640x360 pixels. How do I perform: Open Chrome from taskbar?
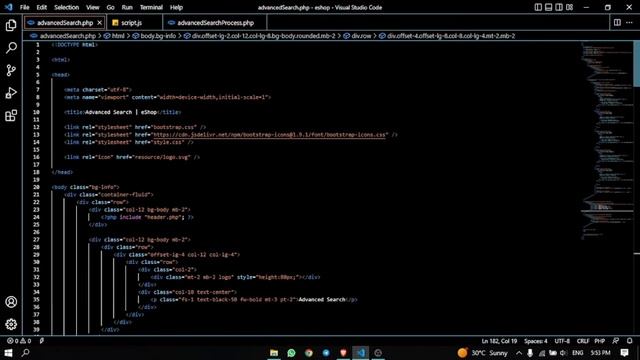point(309,353)
